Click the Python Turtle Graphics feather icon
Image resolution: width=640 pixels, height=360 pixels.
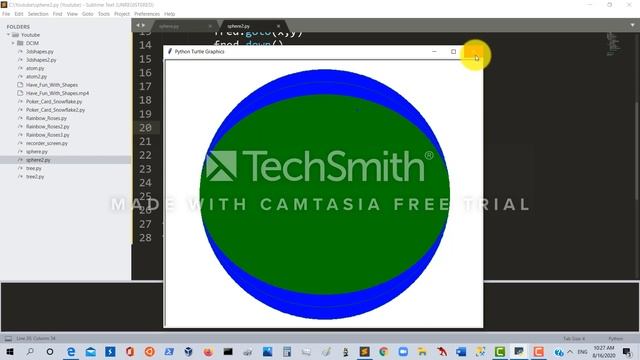[x=170, y=51]
